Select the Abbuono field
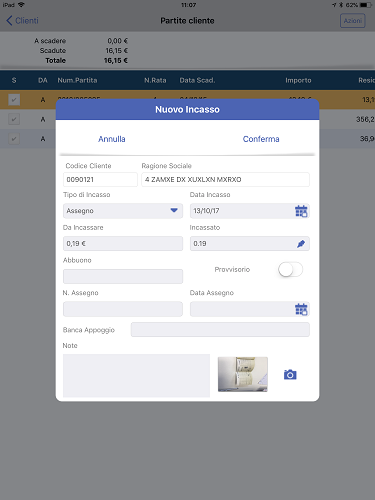Screen dimensions: 375x500 [123, 276]
